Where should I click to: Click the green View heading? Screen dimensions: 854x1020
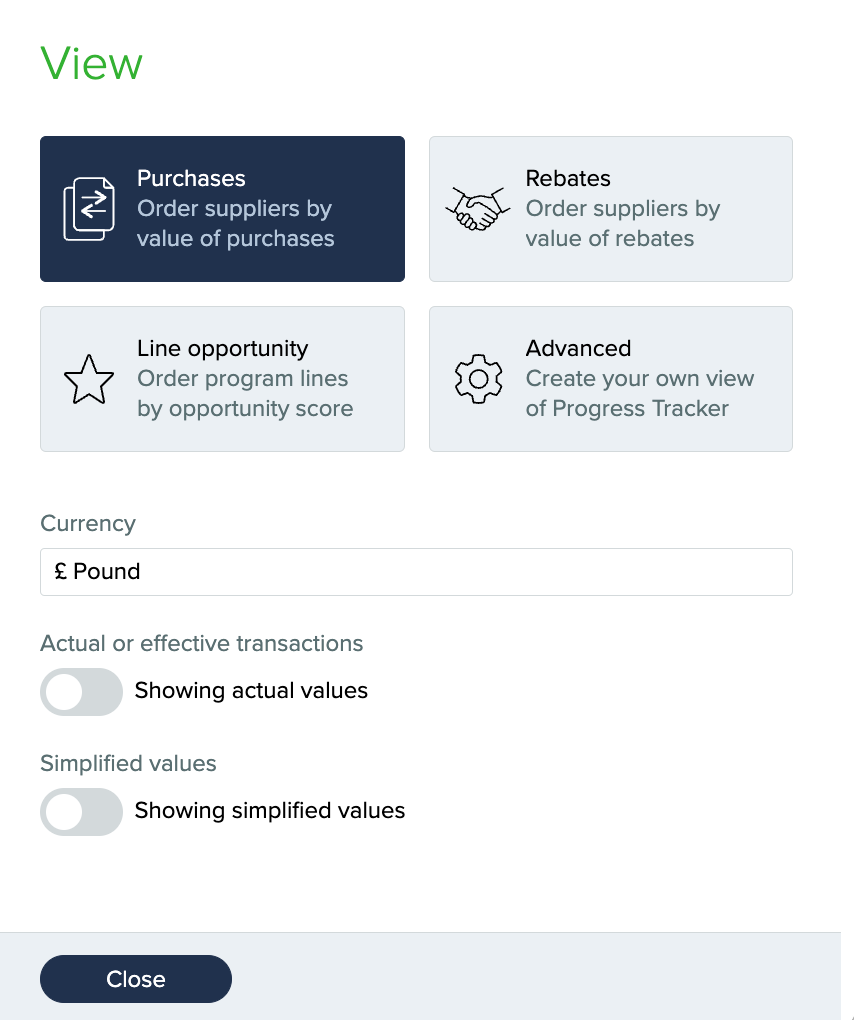pyautogui.click(x=91, y=64)
